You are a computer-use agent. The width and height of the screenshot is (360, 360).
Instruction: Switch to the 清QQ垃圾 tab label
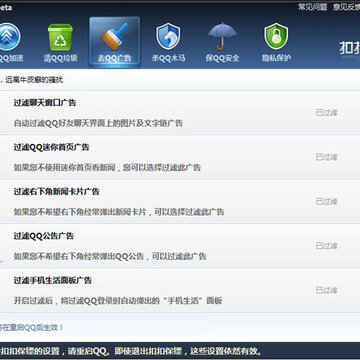[60, 58]
